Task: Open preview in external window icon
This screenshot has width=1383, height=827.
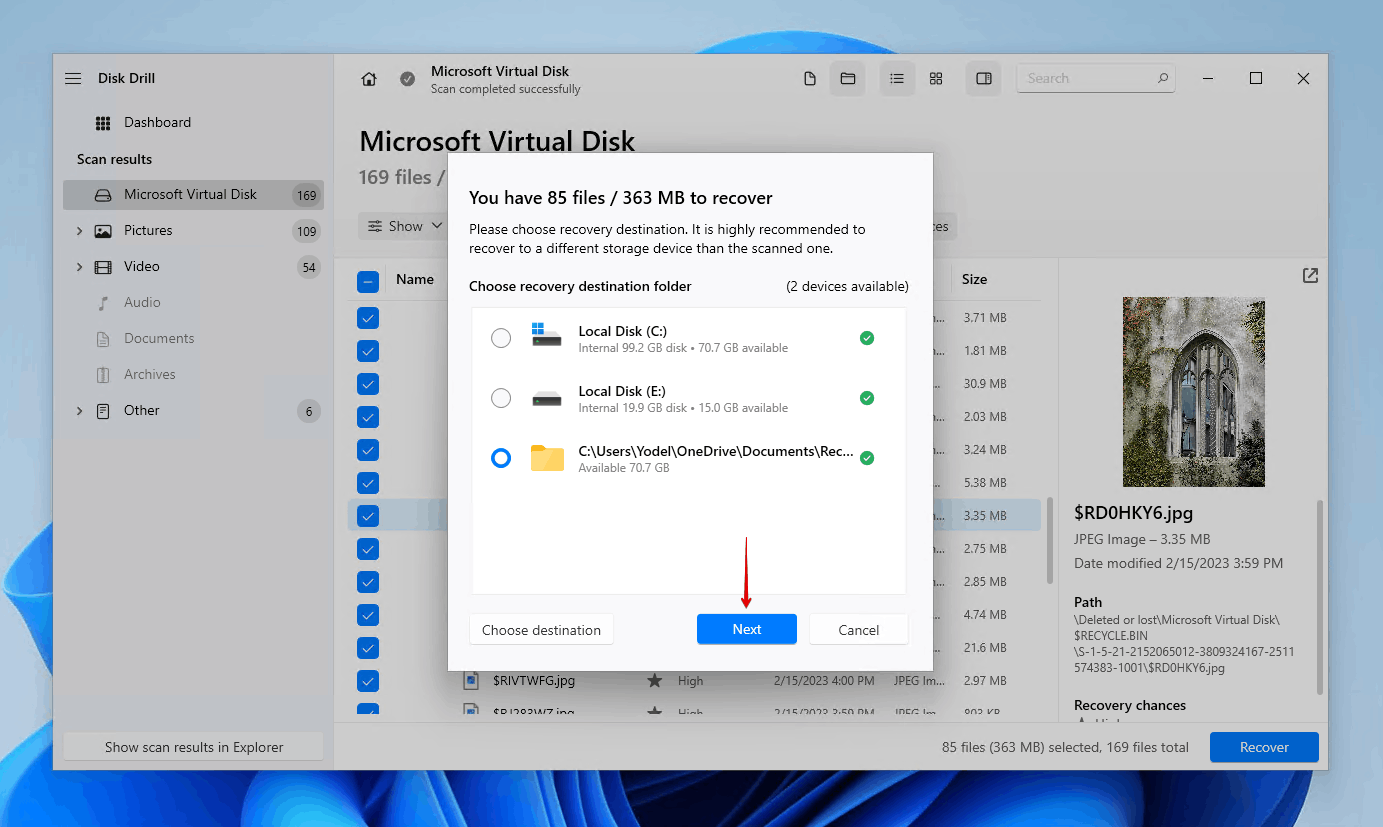Action: 1310,276
